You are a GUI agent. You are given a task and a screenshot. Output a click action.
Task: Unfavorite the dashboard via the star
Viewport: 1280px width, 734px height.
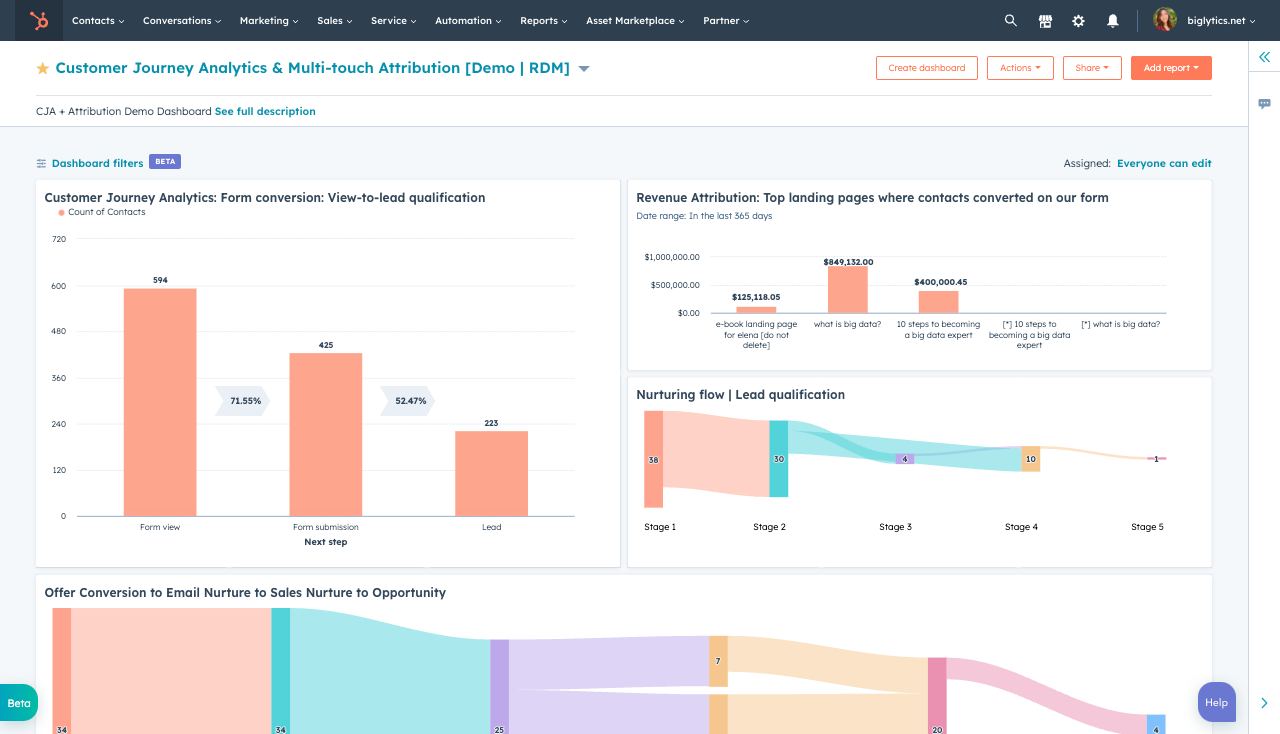42,68
